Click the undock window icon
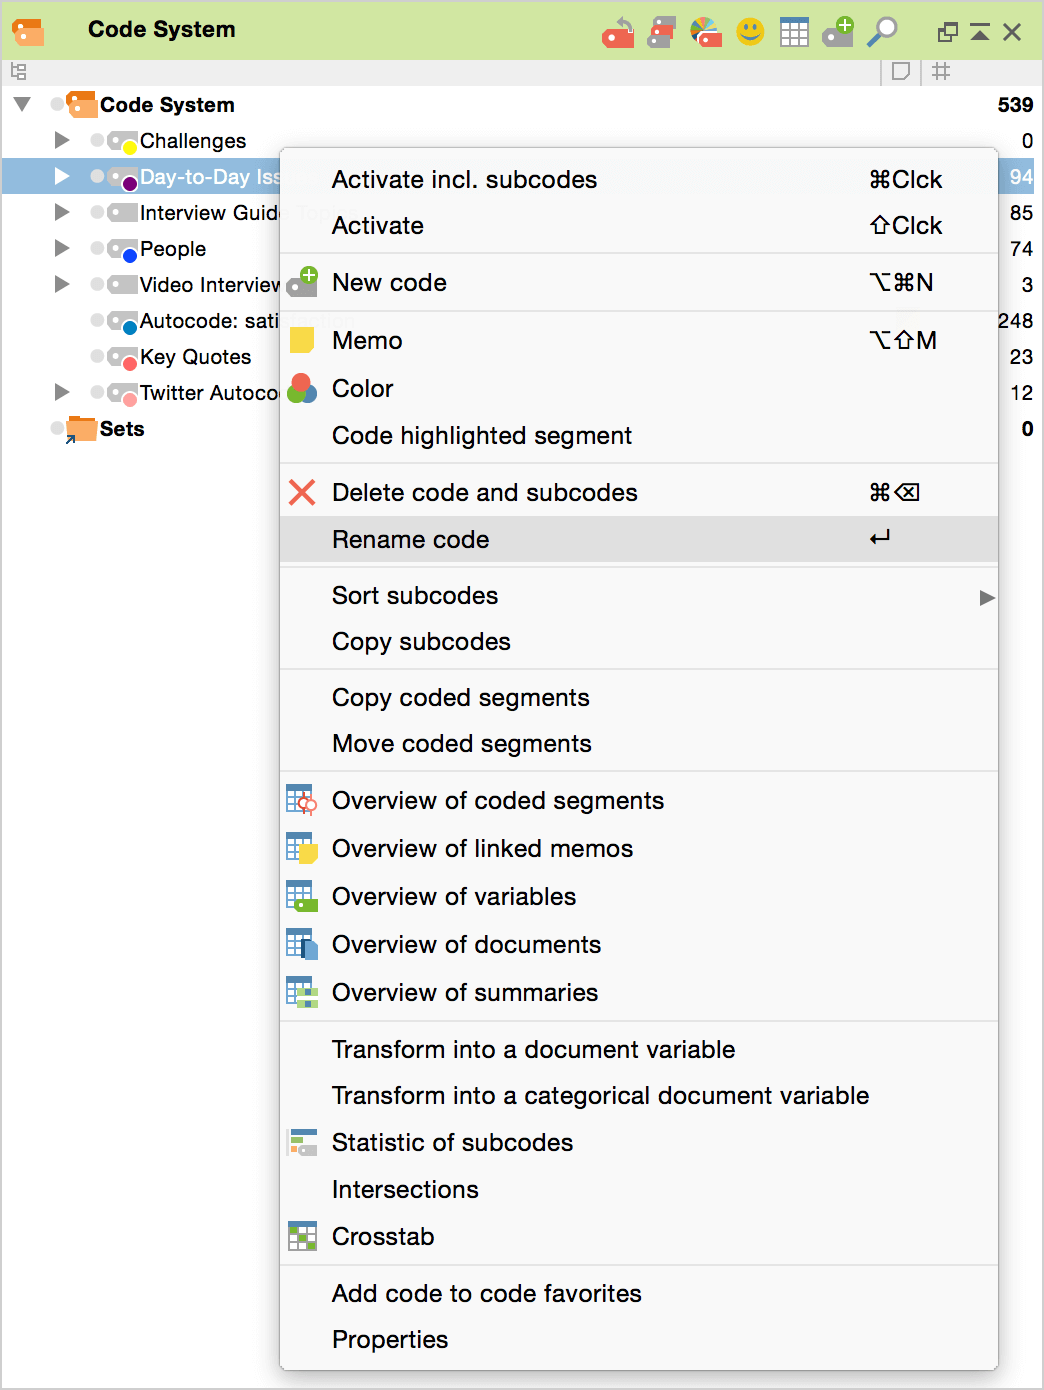Viewport: 1044px width, 1390px height. point(947,33)
